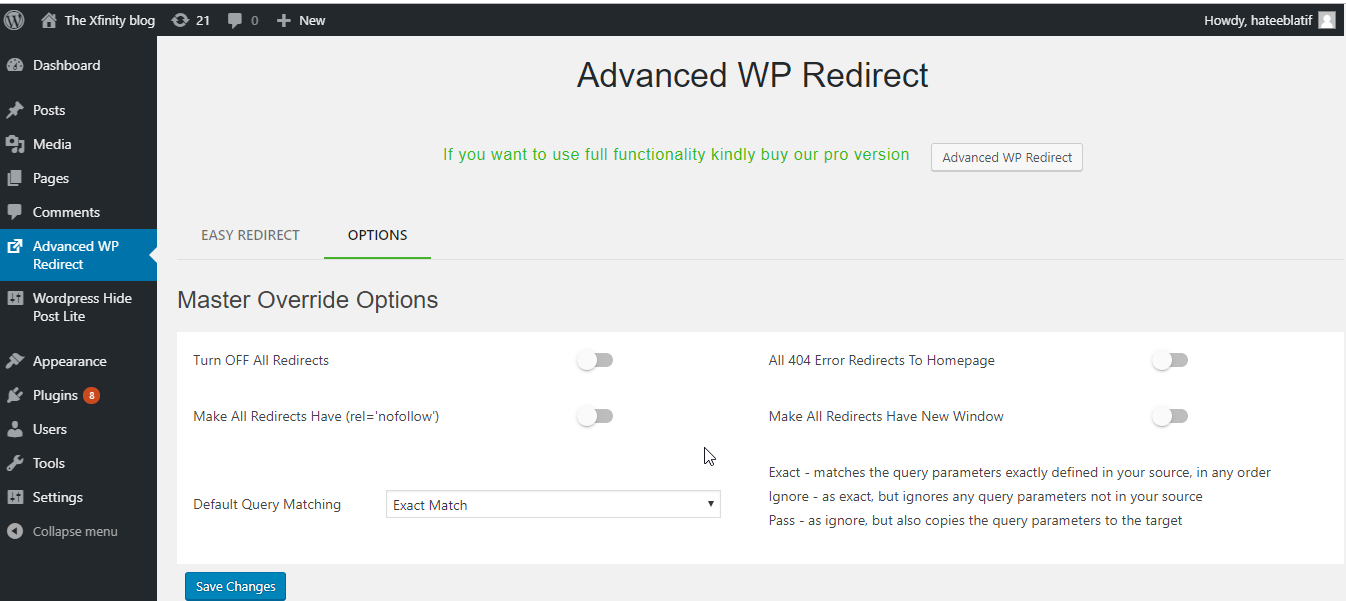Click the Exact query matching description line
1346x601 pixels.
[1019, 472]
